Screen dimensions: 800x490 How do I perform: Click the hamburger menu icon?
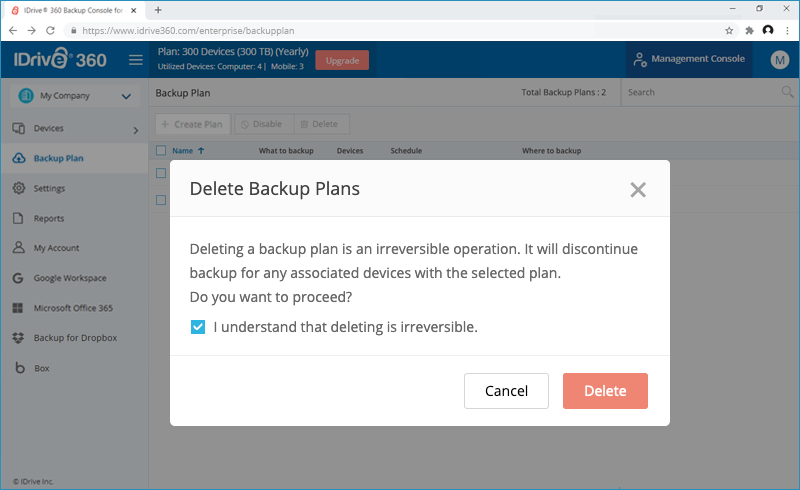coord(136,60)
